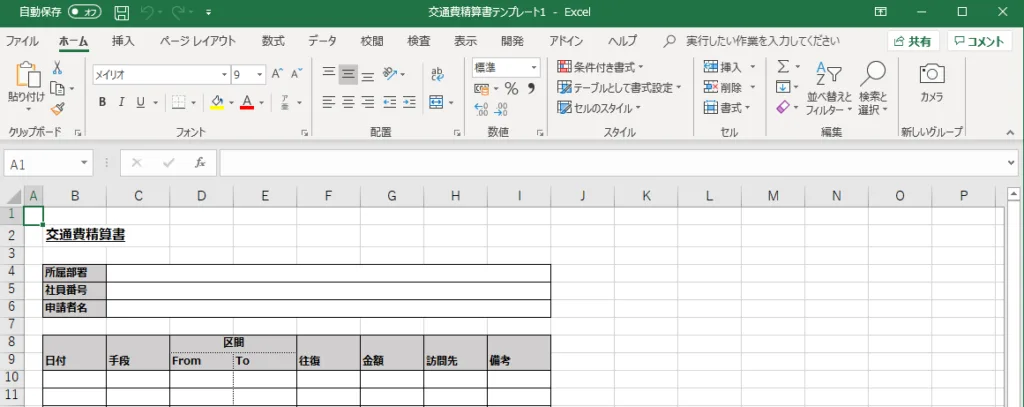Image resolution: width=1024 pixels, height=407 pixels.
Task: Click inside the Name Box showing A1
Action: 40,163
